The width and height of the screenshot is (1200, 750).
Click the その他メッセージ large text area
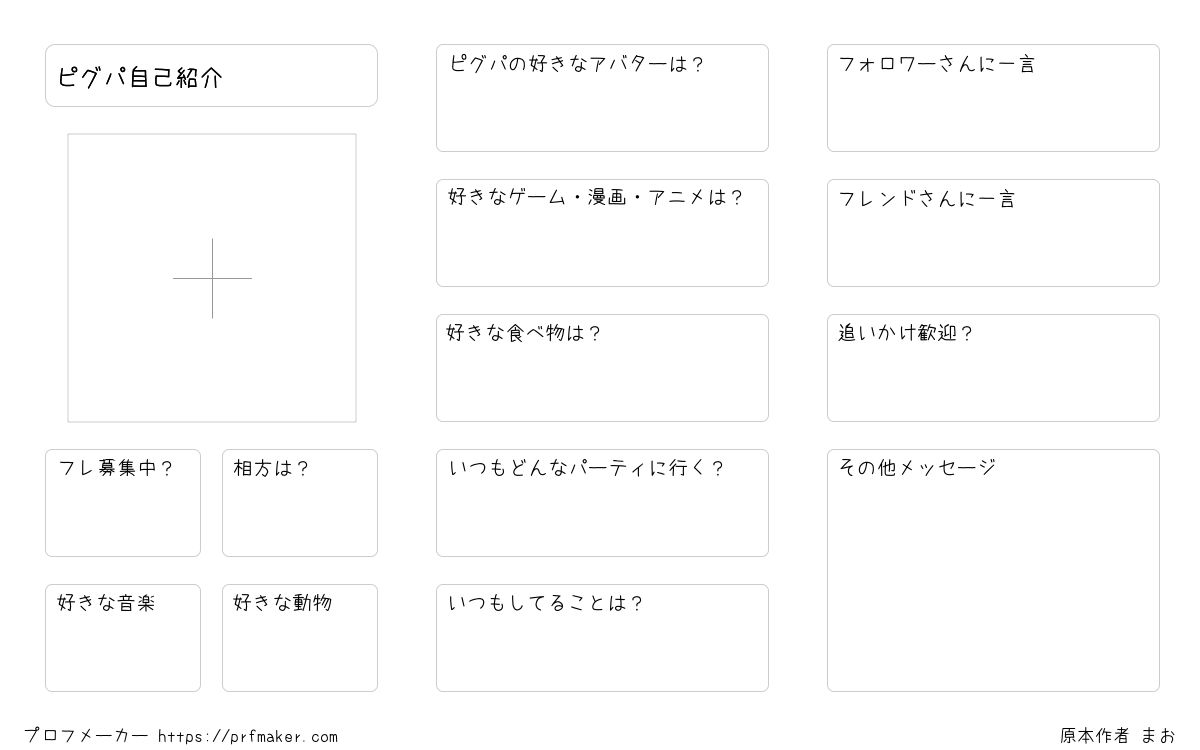(993, 570)
